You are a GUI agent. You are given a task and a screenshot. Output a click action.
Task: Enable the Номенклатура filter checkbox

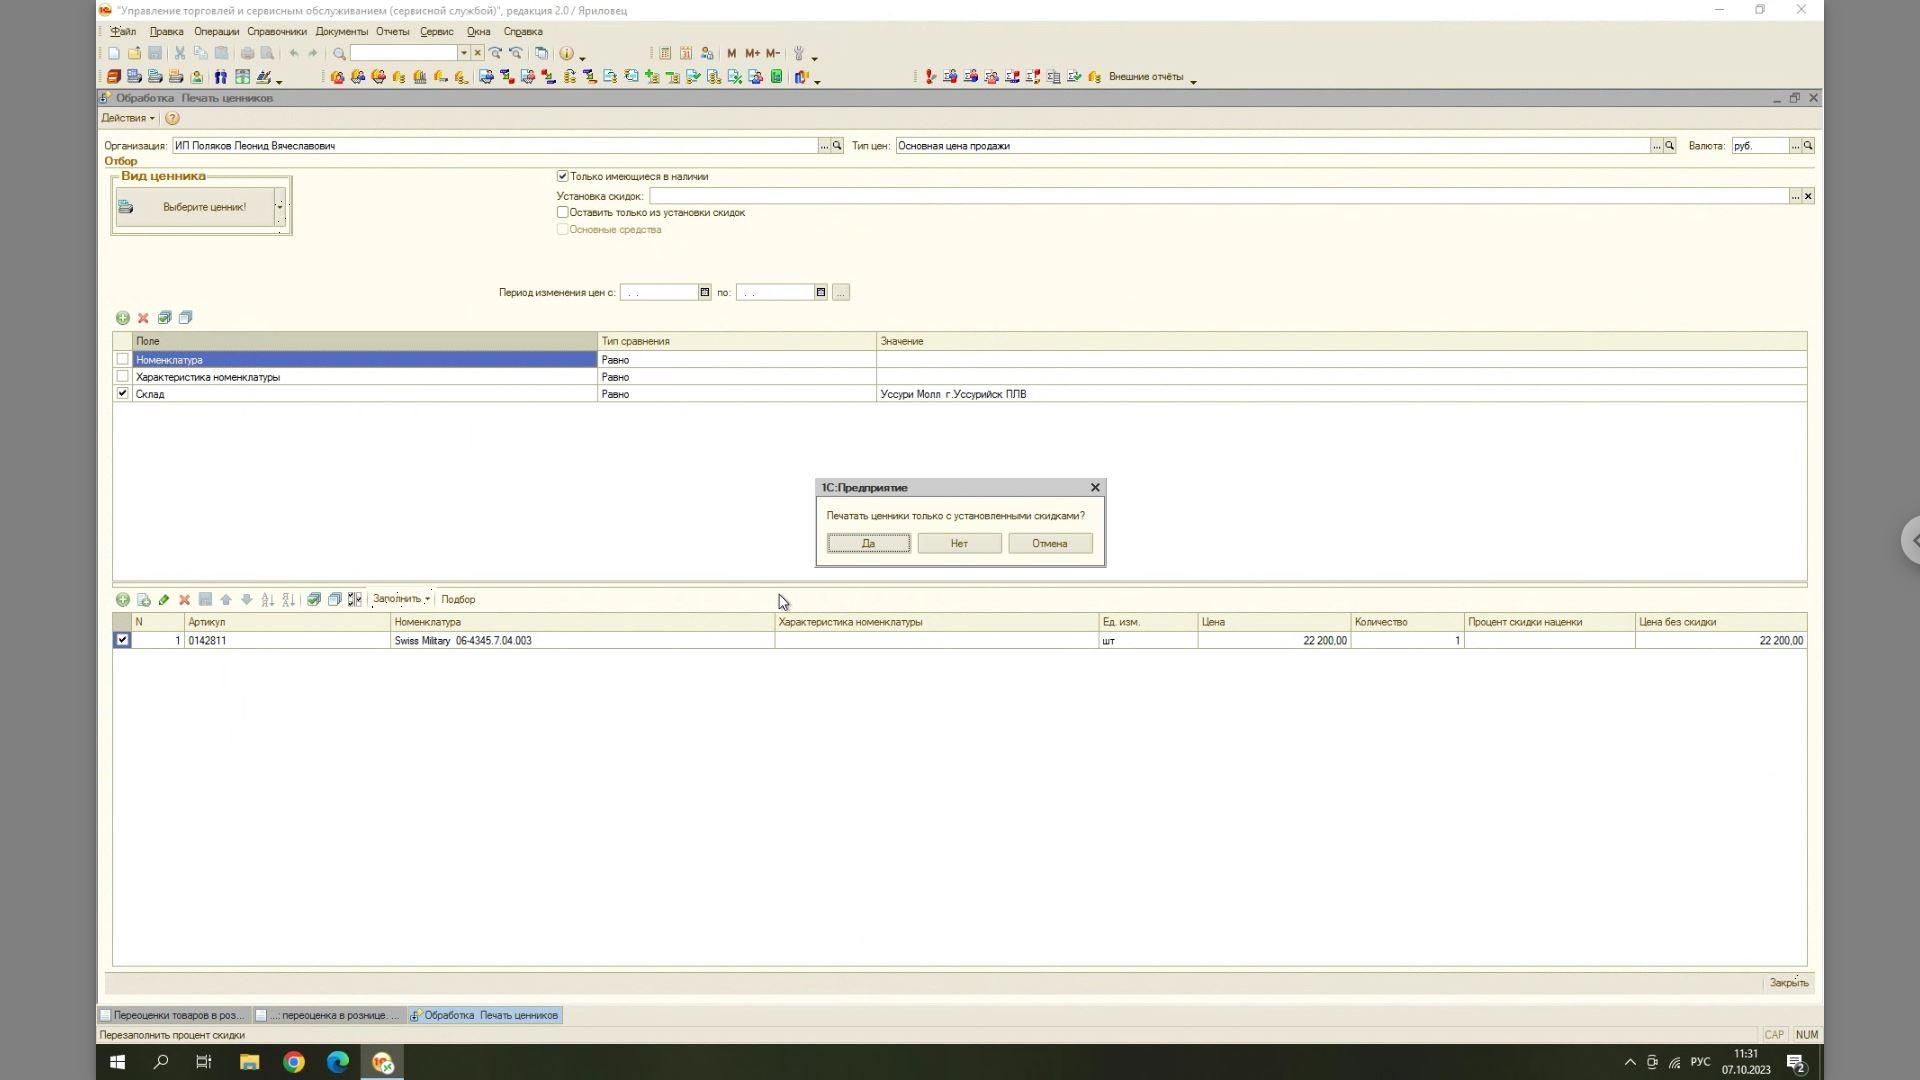[x=122, y=360]
